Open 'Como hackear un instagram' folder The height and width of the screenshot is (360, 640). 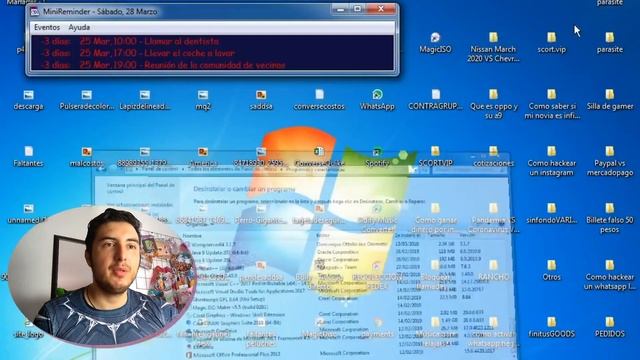(552, 161)
